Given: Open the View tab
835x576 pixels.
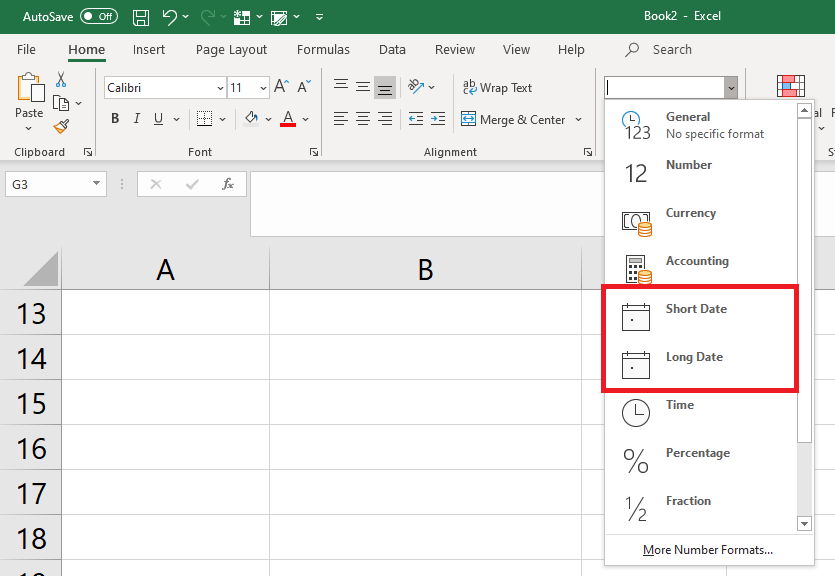Looking at the screenshot, I should click(516, 50).
